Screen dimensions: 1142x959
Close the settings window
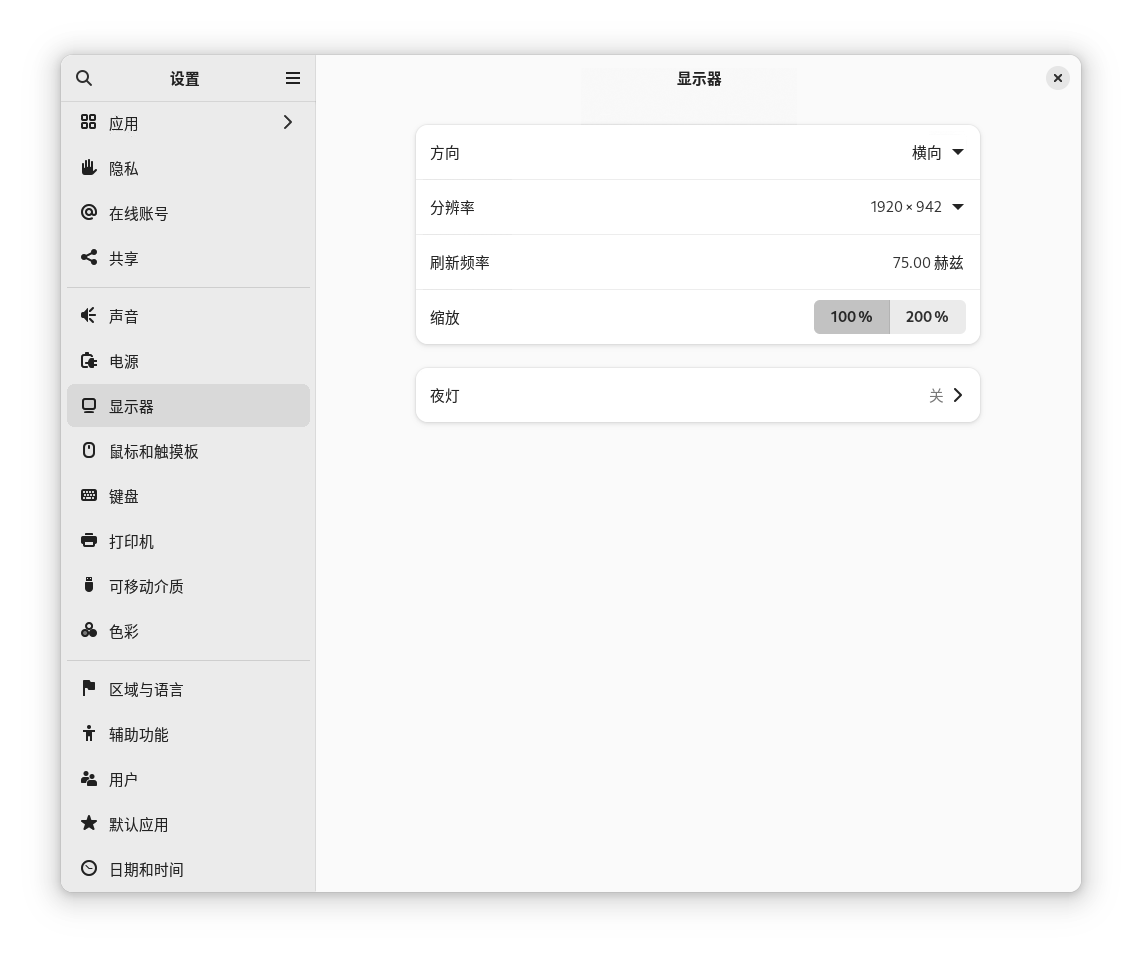[1058, 78]
